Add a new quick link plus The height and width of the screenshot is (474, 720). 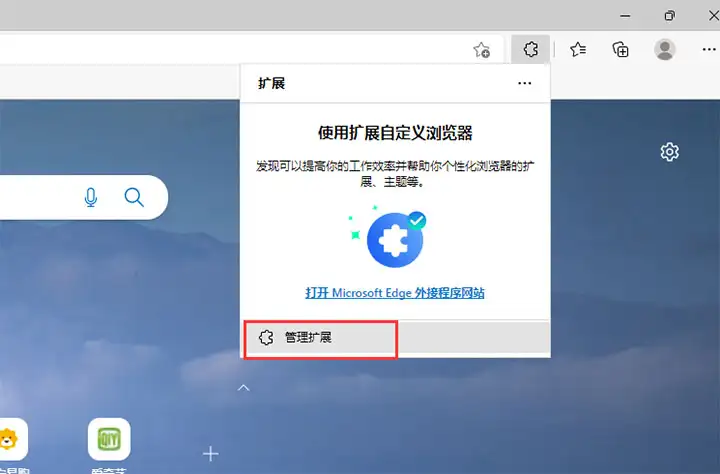211,454
